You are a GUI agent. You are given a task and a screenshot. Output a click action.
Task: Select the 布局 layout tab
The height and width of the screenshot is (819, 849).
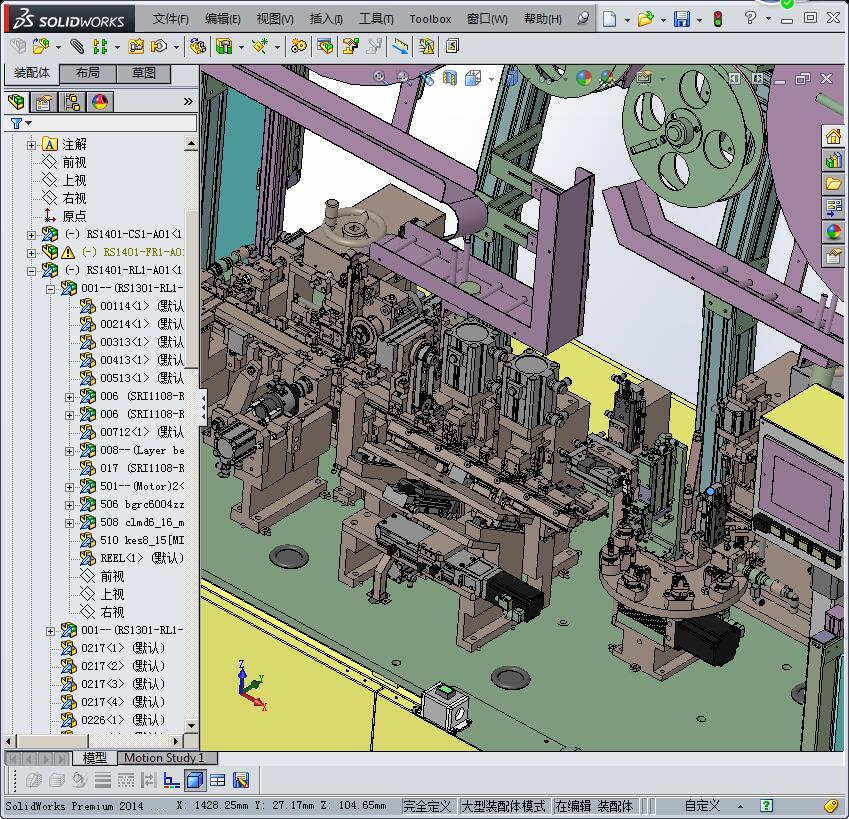(x=88, y=73)
